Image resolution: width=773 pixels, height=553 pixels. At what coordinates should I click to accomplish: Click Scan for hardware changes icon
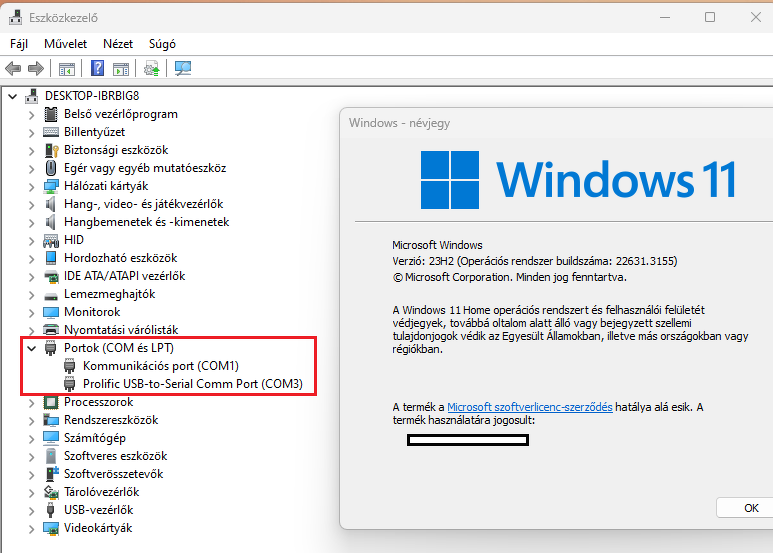click(183, 69)
